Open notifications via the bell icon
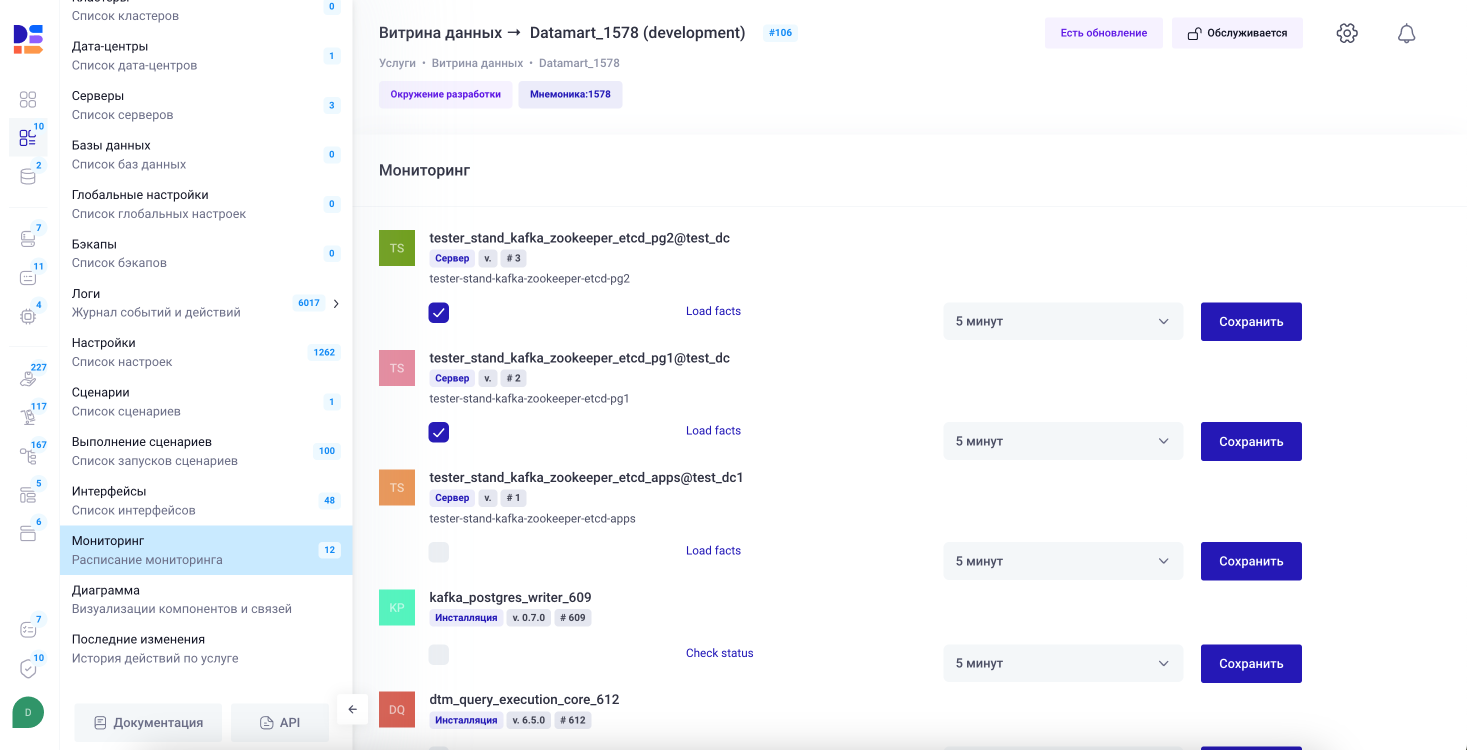This screenshot has width=1467, height=750. [x=1406, y=32]
